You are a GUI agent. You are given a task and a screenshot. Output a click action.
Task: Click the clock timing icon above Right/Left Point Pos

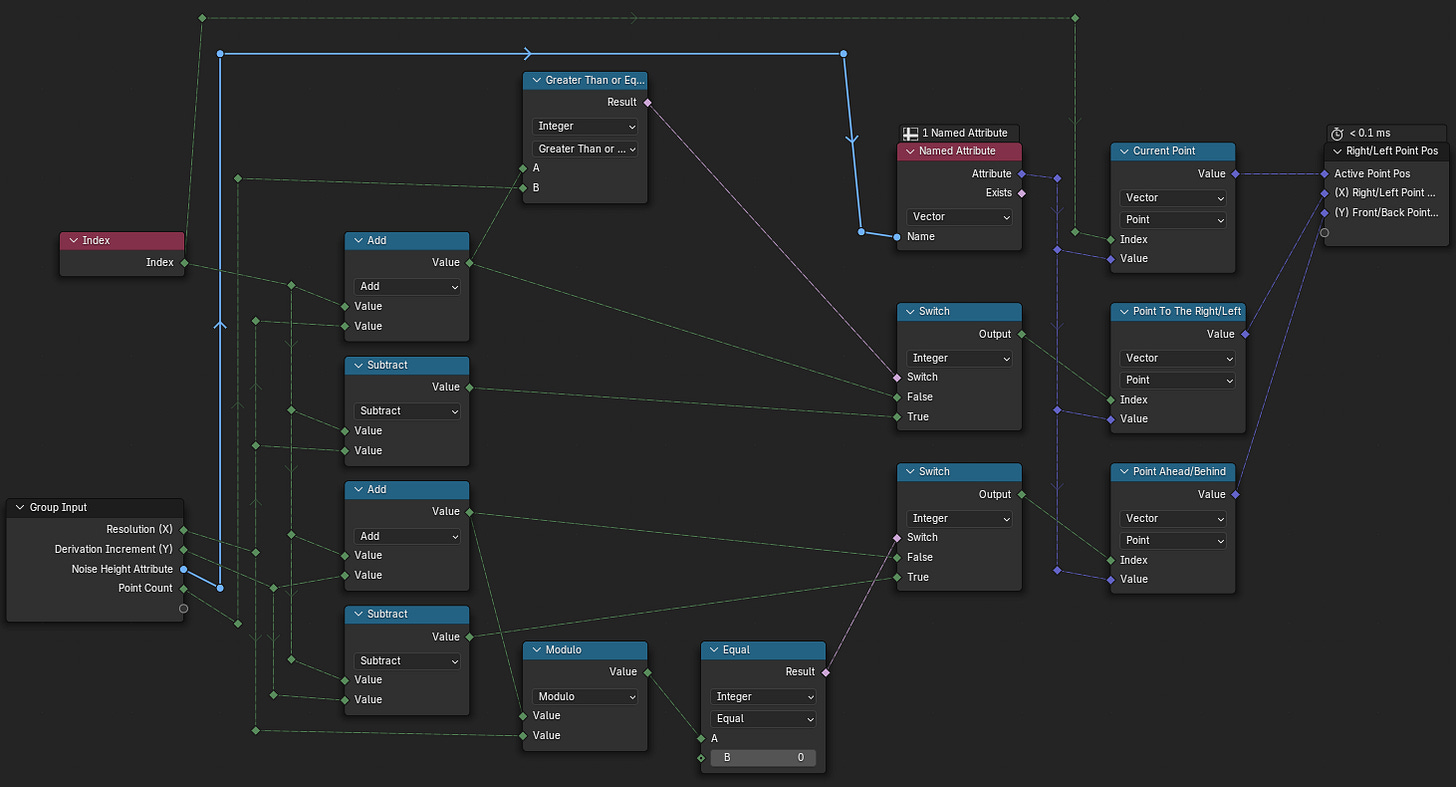(1337, 133)
